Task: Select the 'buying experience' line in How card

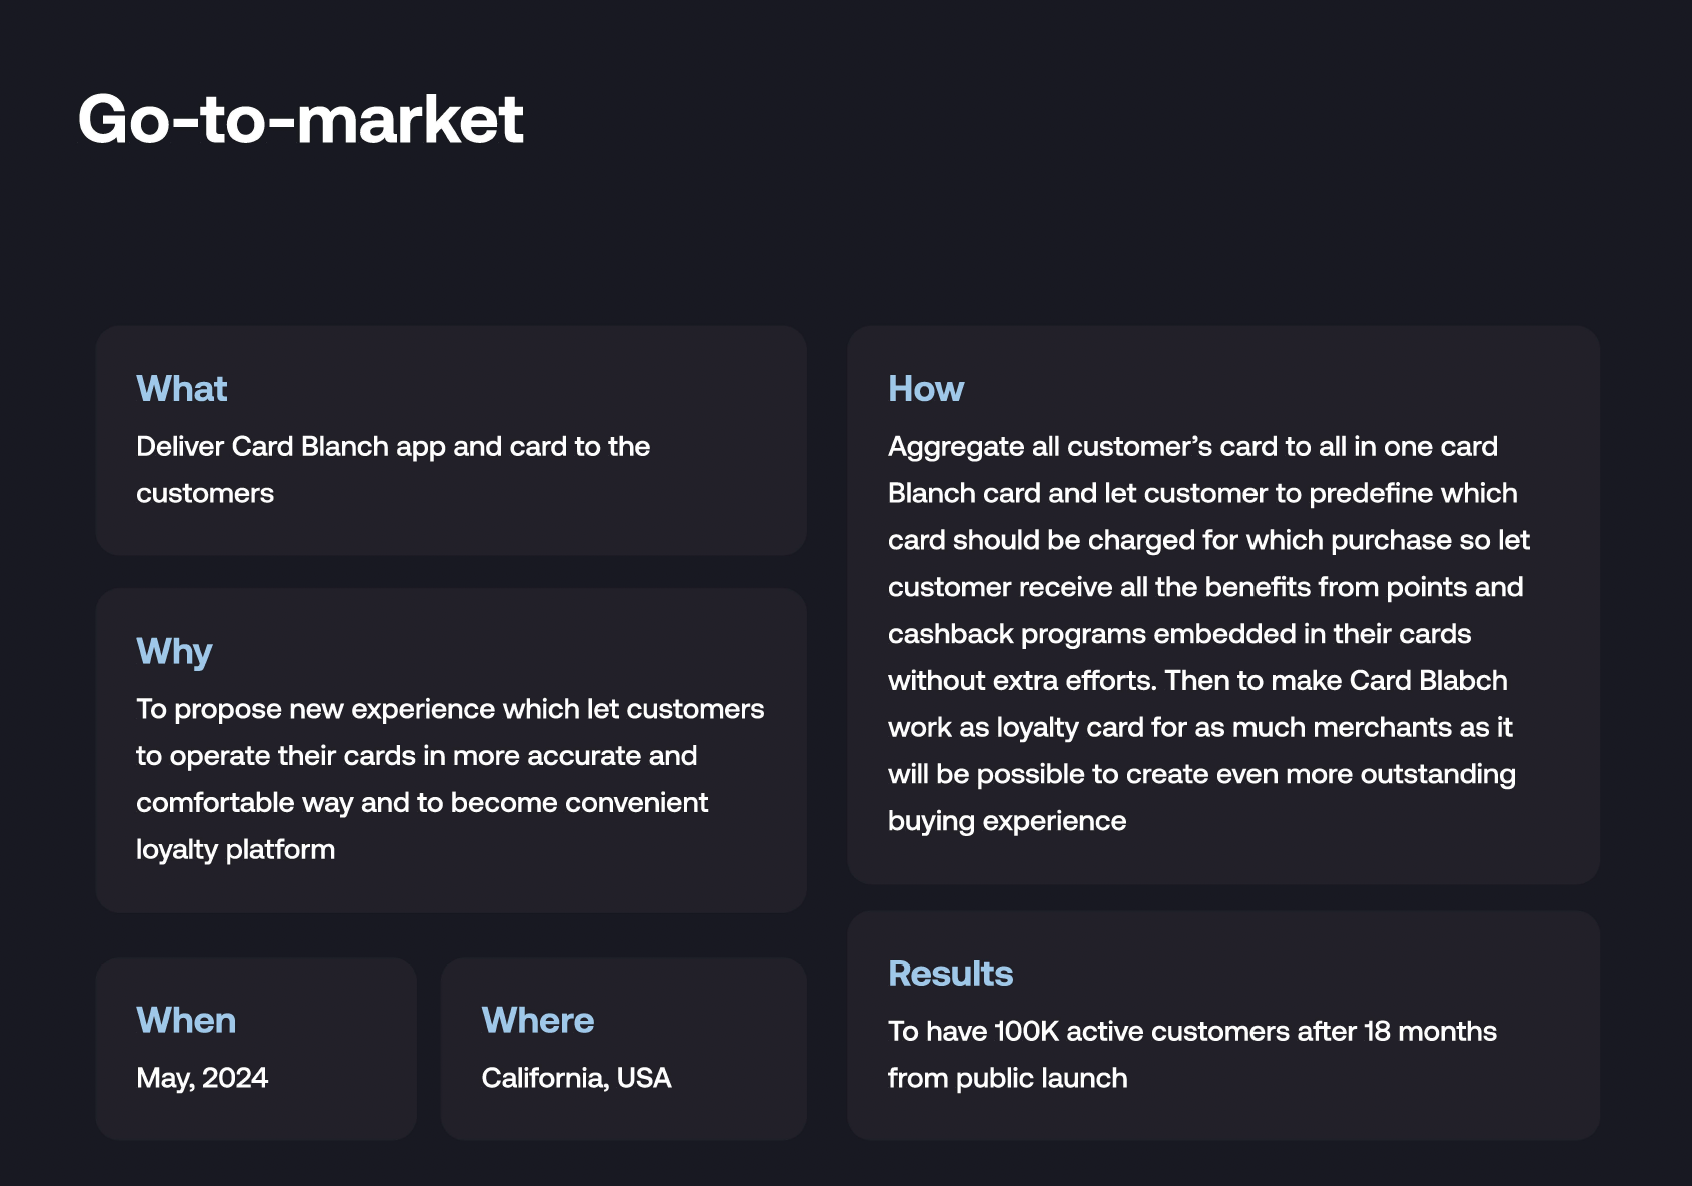Action: 1007,821
